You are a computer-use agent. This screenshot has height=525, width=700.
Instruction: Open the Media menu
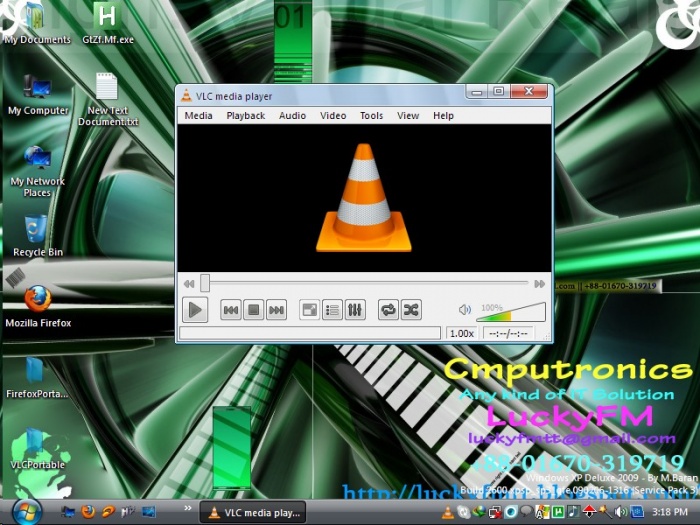pyautogui.click(x=199, y=116)
